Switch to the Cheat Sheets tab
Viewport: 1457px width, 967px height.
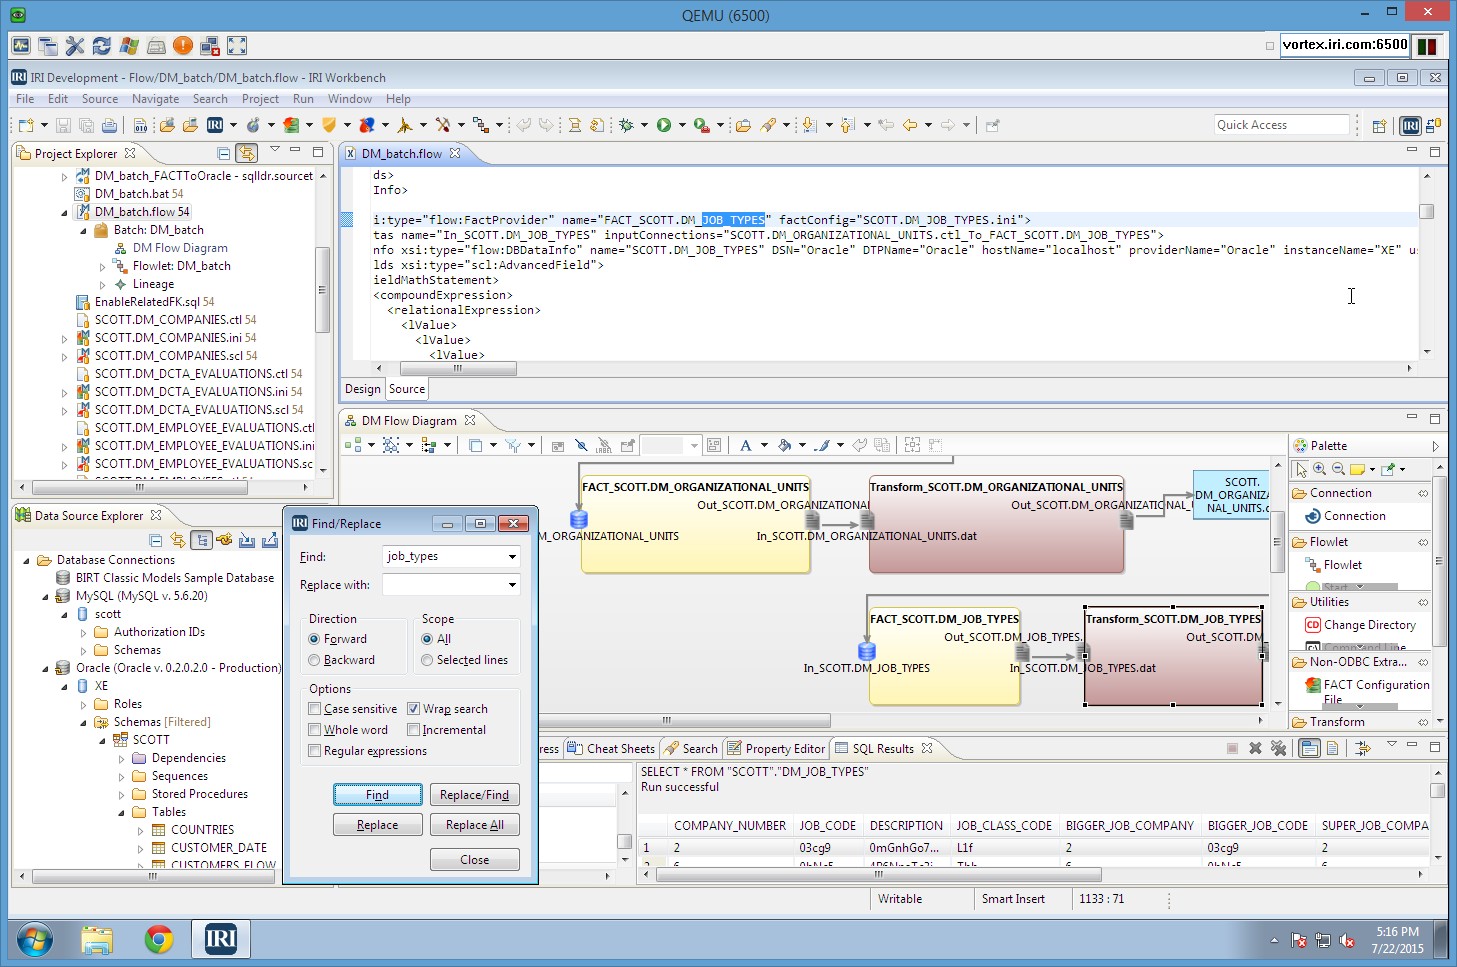click(611, 748)
